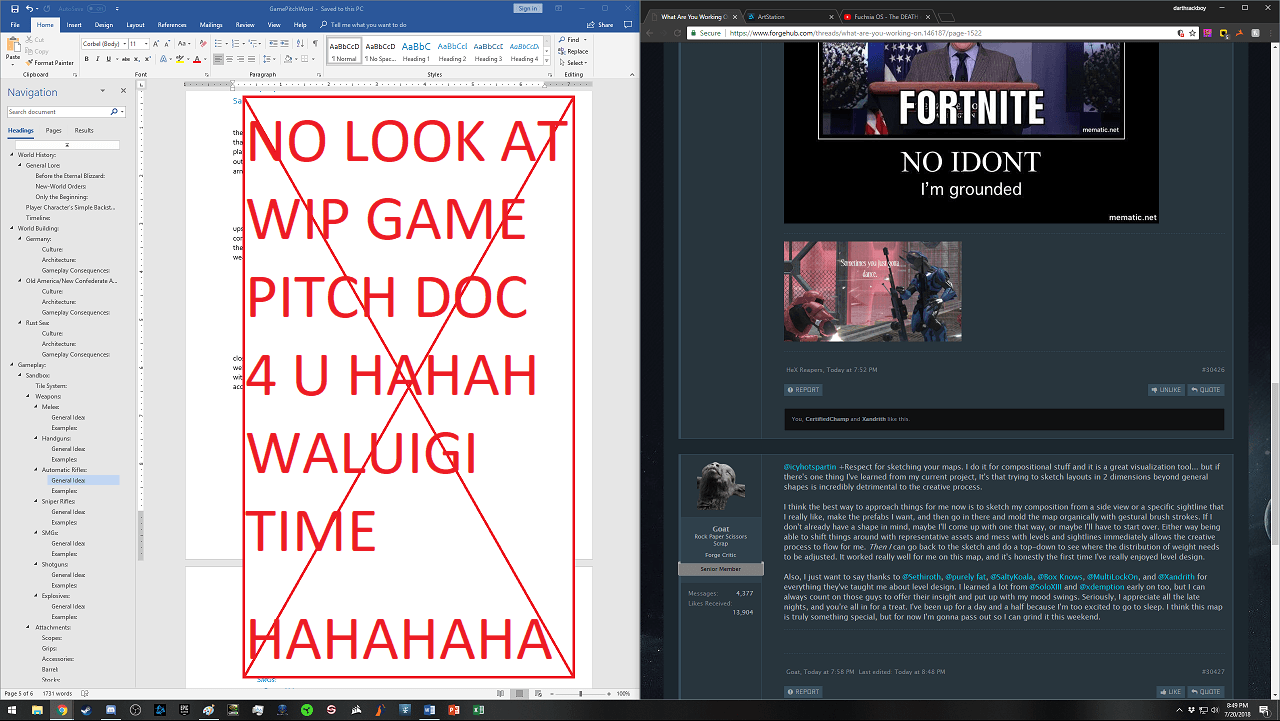
Task: Click the bullet list icon
Action: tap(217, 44)
